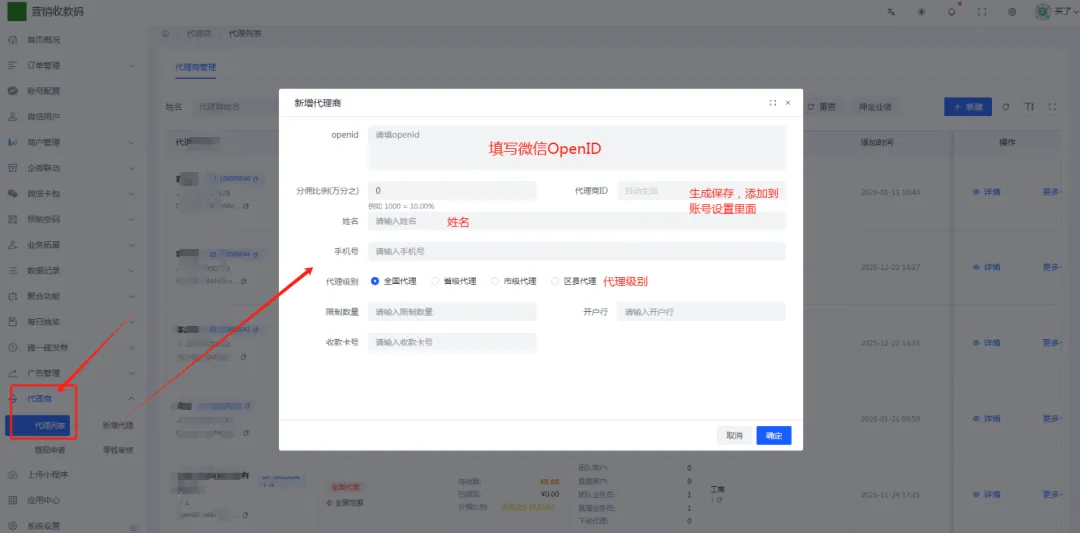Click the 每日抽奖 sidebar icon
This screenshot has height=533, width=1080.
pyautogui.click(x=12, y=322)
